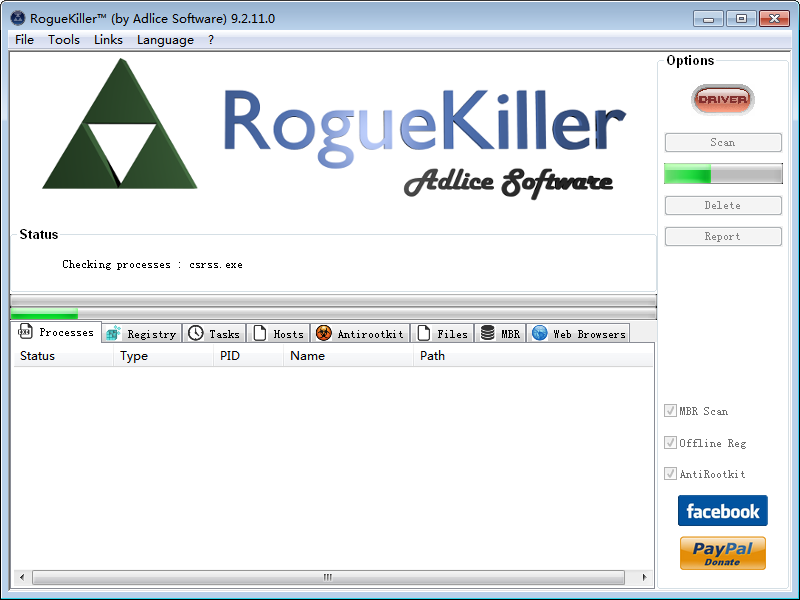The width and height of the screenshot is (800, 600).
Task: Maximize the RogueKiller window
Action: (741, 19)
